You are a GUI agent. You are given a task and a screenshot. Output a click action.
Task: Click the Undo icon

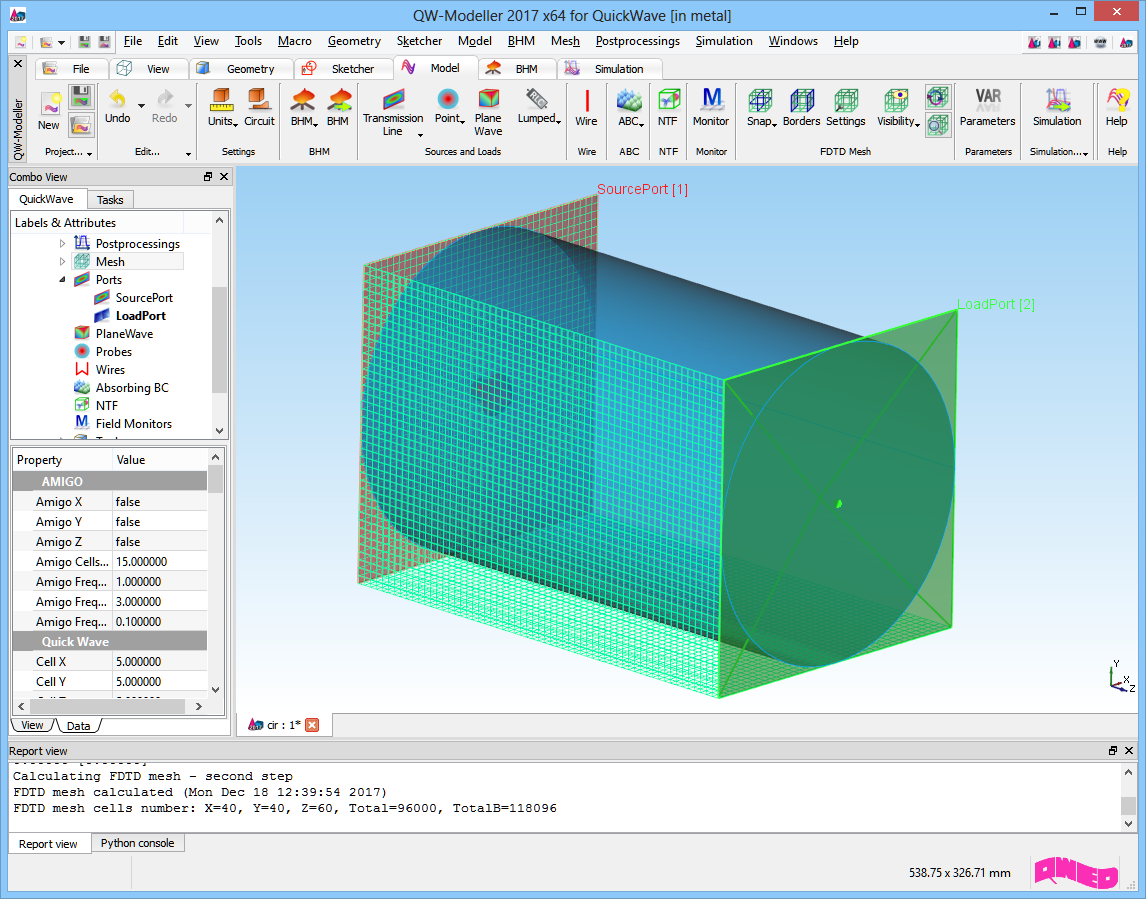click(x=118, y=107)
